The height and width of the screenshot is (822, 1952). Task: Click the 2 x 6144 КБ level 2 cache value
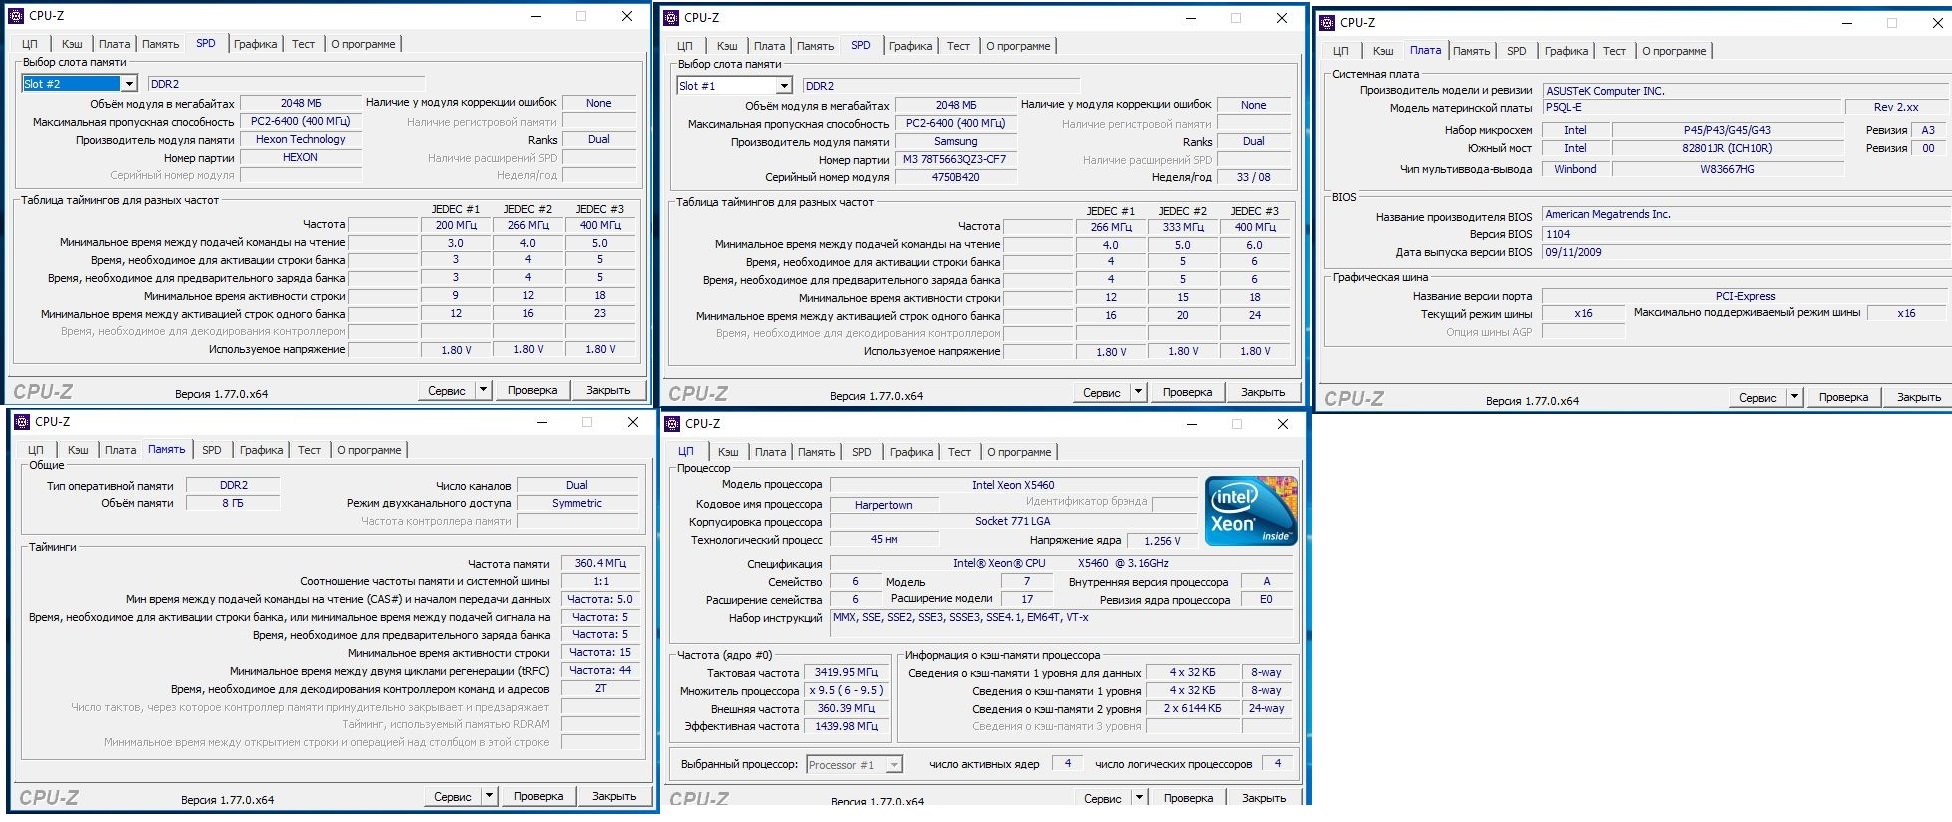coord(1193,709)
